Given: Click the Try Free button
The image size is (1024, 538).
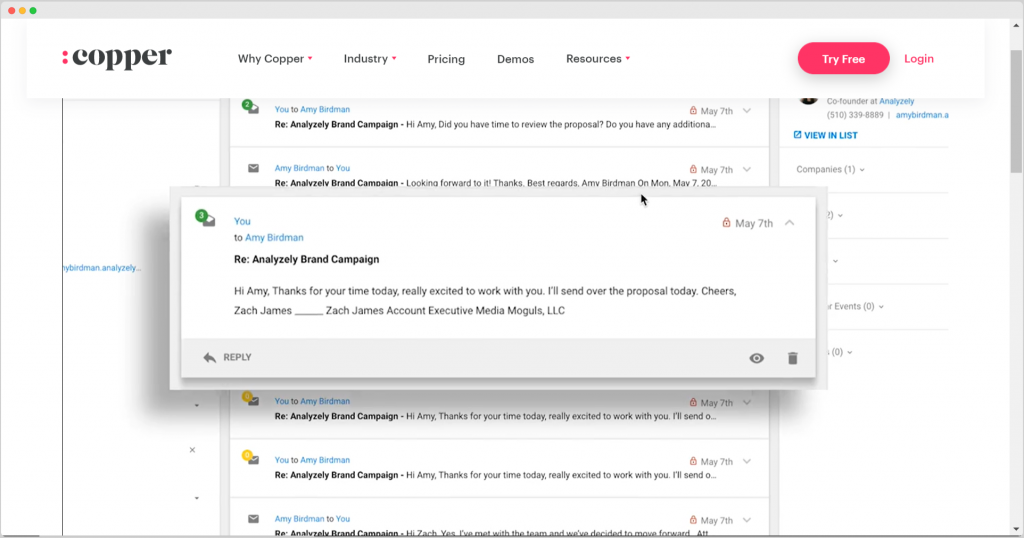Looking at the screenshot, I should click(843, 59).
